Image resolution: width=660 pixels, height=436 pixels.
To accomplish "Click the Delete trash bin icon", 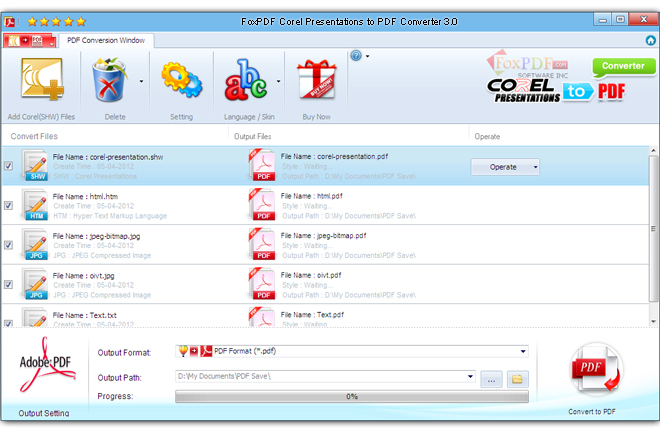I will coord(109,80).
